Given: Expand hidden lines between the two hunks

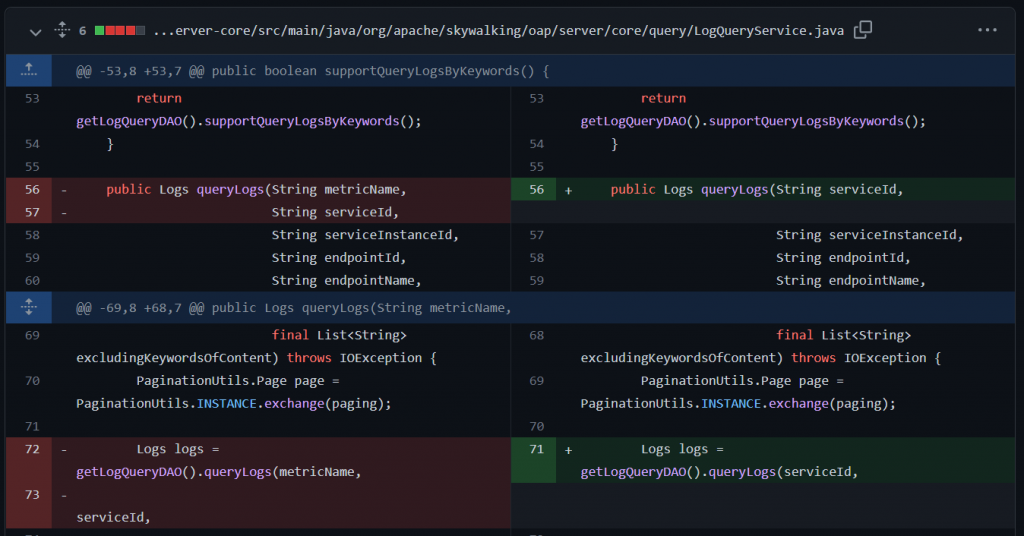Looking at the screenshot, I should pos(29,307).
